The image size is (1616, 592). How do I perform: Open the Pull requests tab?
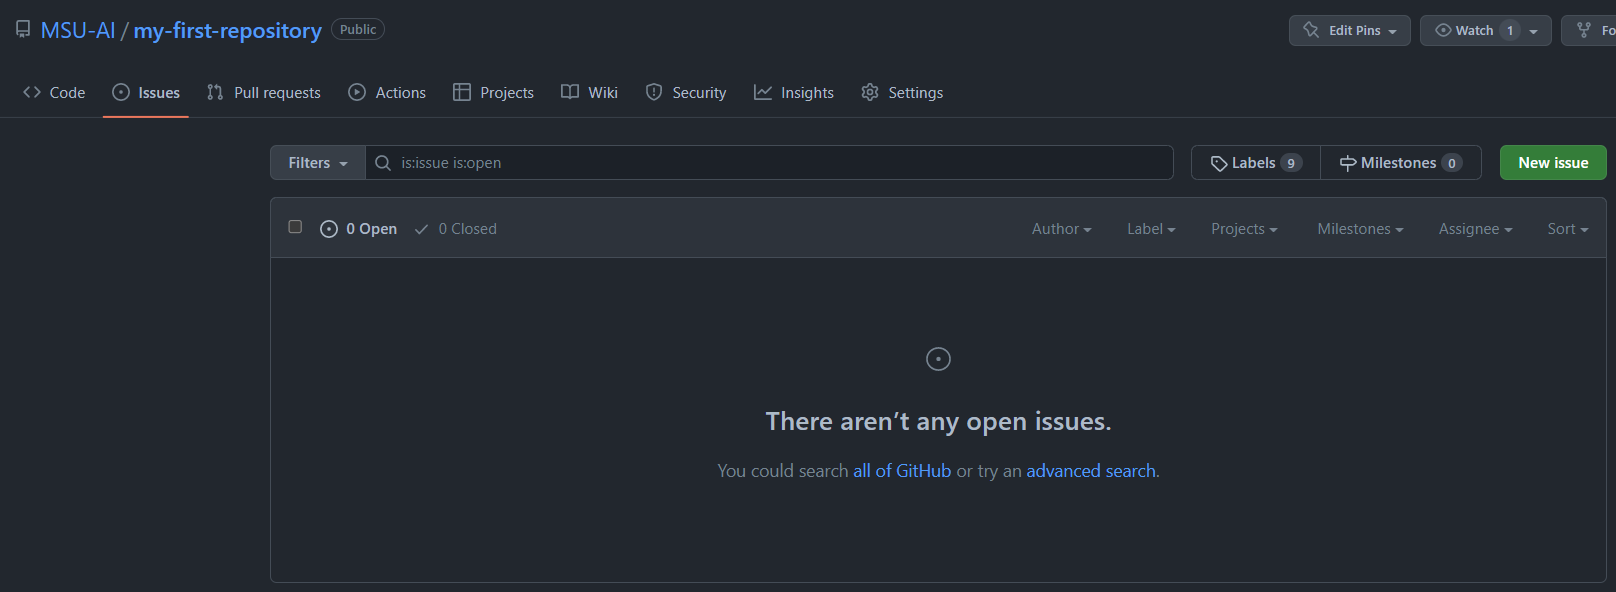(264, 92)
